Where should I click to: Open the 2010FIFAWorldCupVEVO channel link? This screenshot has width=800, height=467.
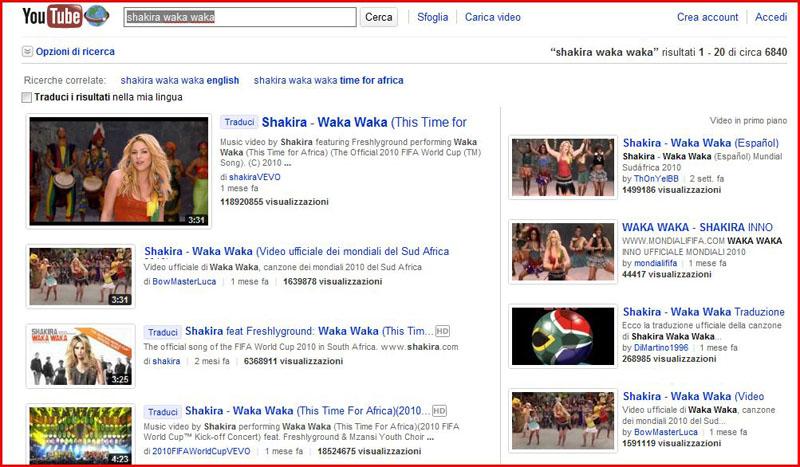(x=202, y=451)
